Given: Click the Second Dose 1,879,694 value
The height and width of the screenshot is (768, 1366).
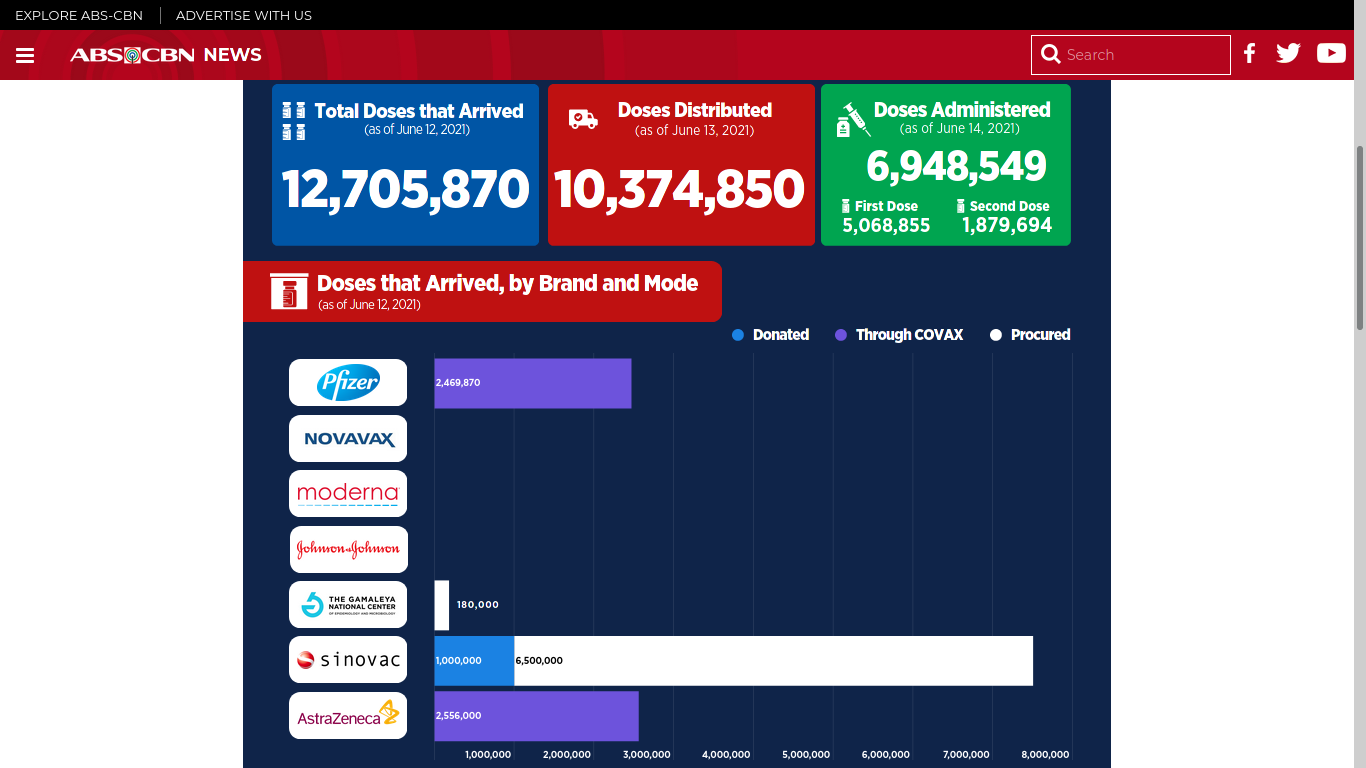Looking at the screenshot, I should [x=1007, y=226].
